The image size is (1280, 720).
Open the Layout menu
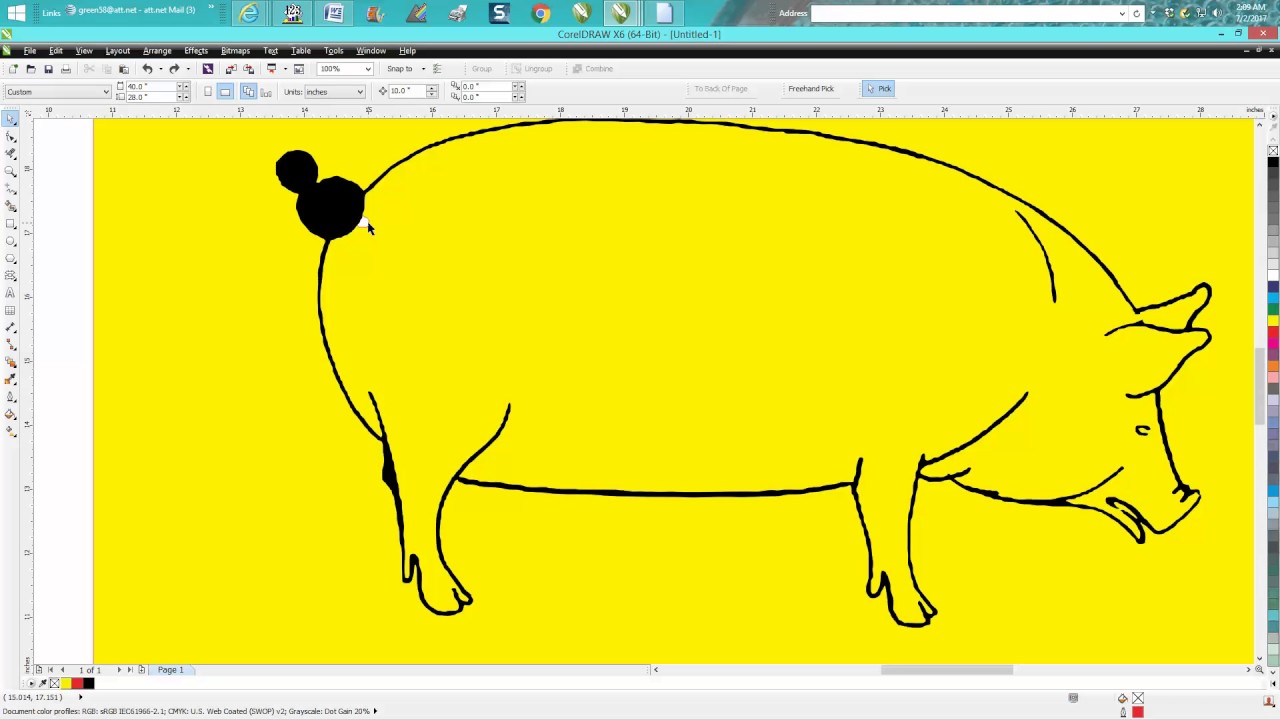coord(117,51)
